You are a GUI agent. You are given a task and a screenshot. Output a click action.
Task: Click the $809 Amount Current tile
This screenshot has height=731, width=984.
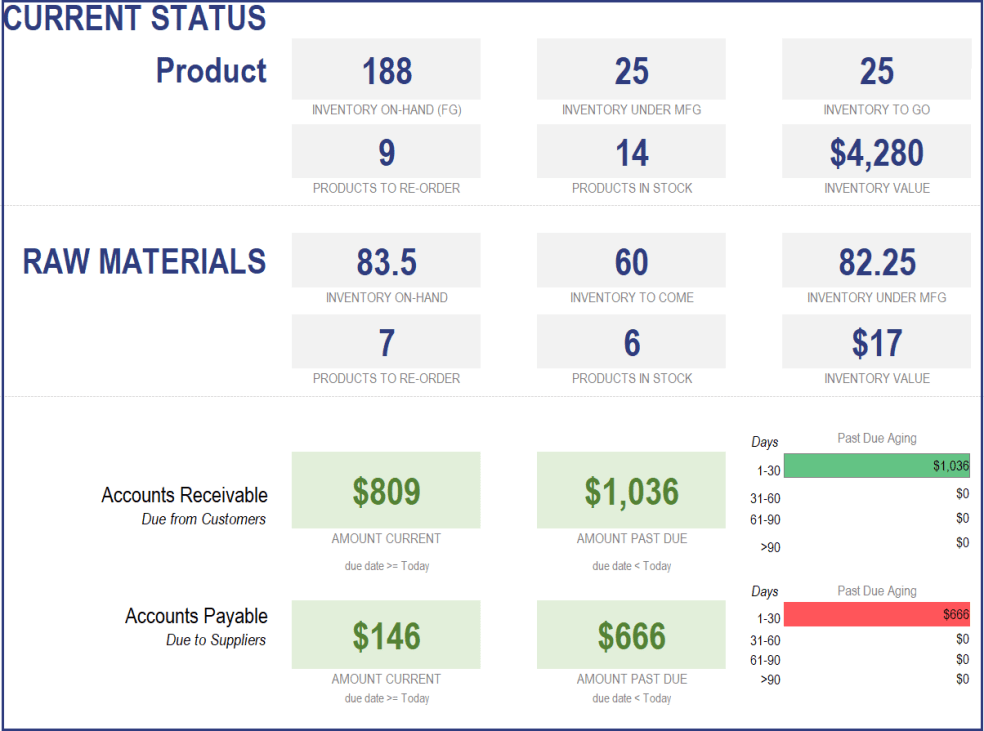coord(386,490)
